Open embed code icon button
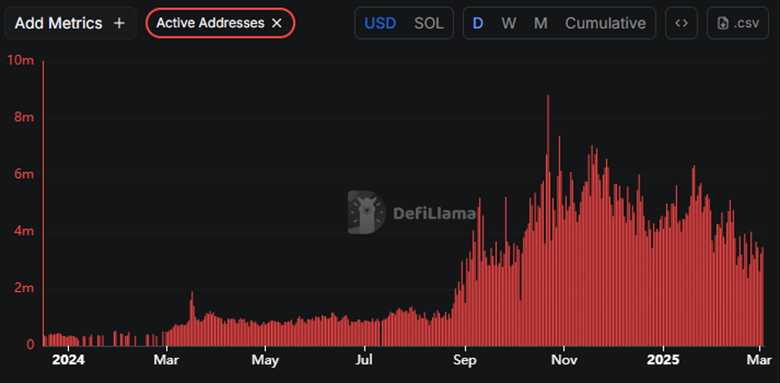Image resolution: width=780 pixels, height=383 pixels. [682, 23]
